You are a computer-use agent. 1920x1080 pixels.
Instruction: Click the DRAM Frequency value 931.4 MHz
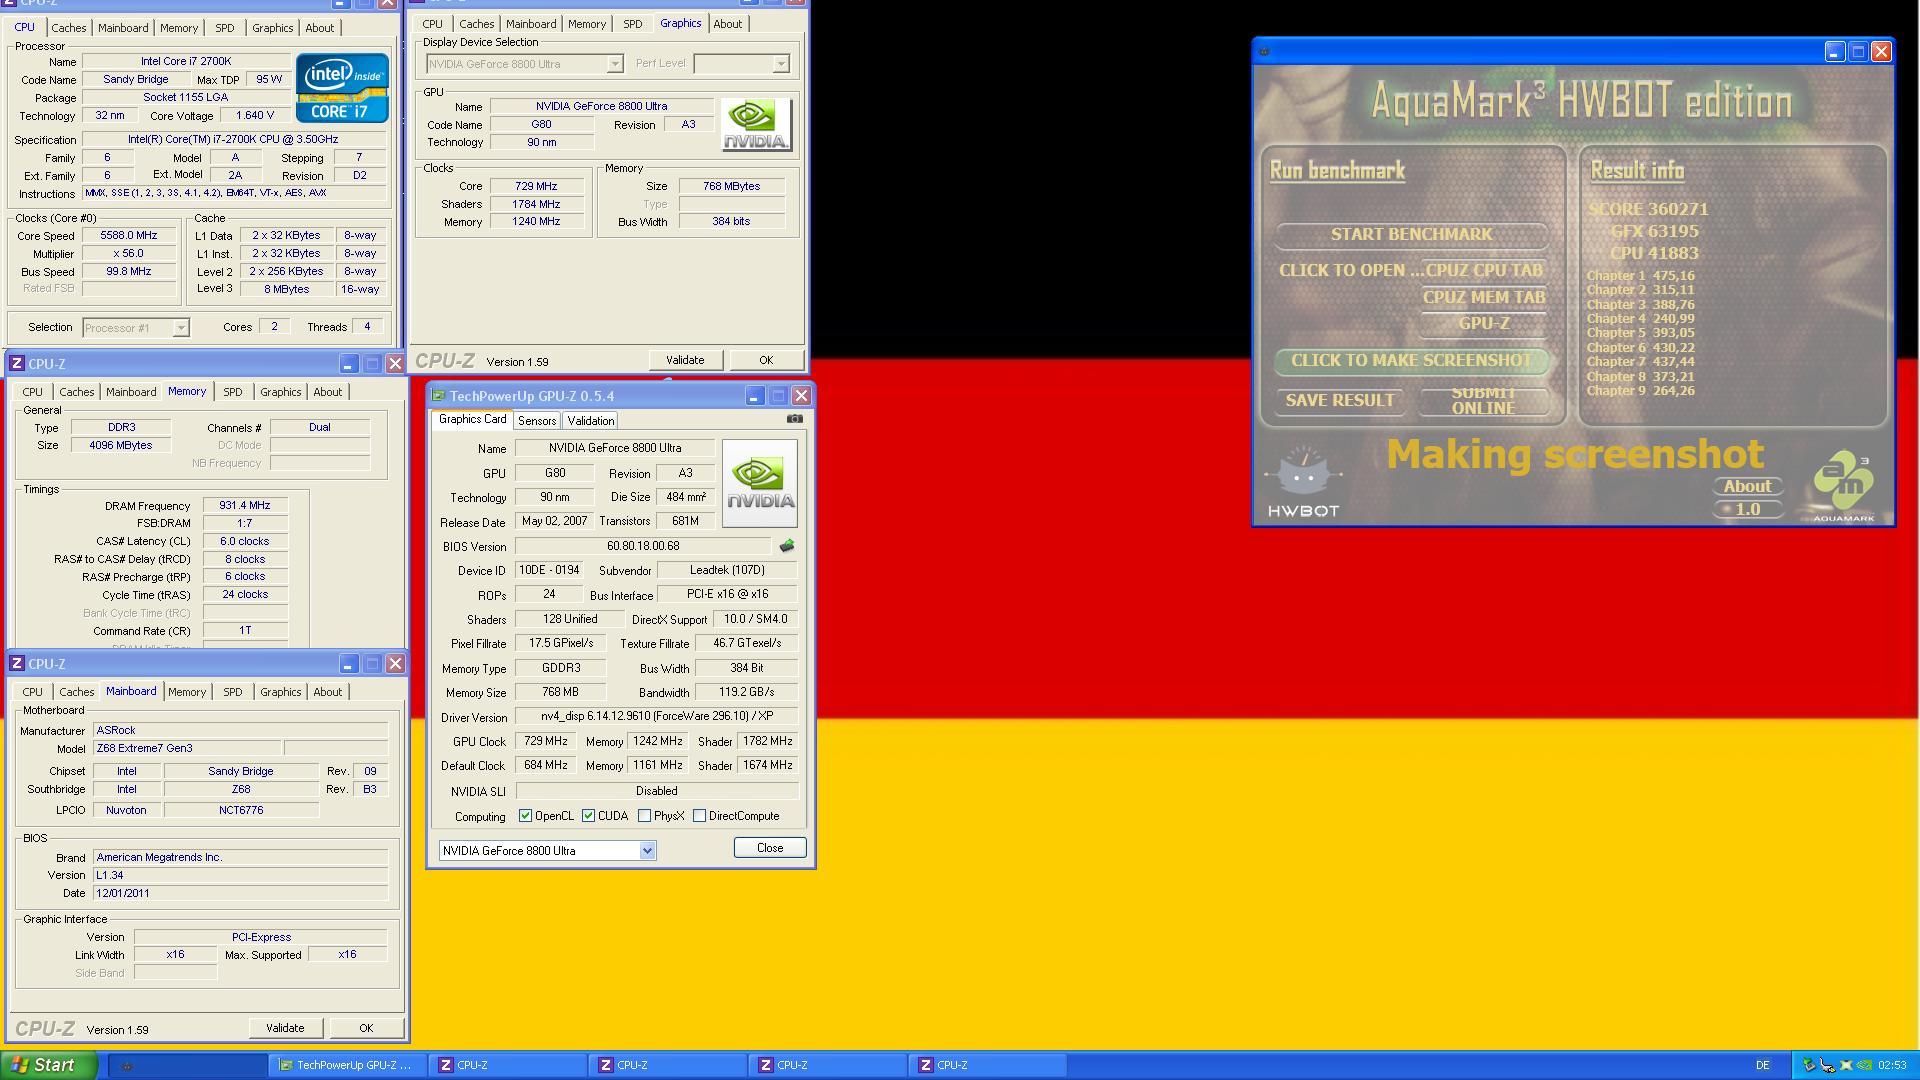click(245, 506)
